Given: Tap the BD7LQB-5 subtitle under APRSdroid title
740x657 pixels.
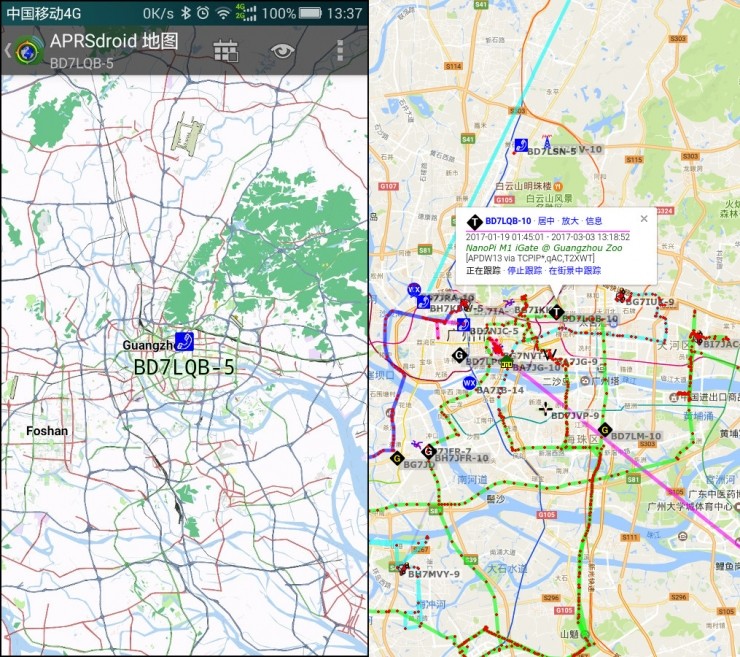Looking at the screenshot, I should tap(82, 63).
